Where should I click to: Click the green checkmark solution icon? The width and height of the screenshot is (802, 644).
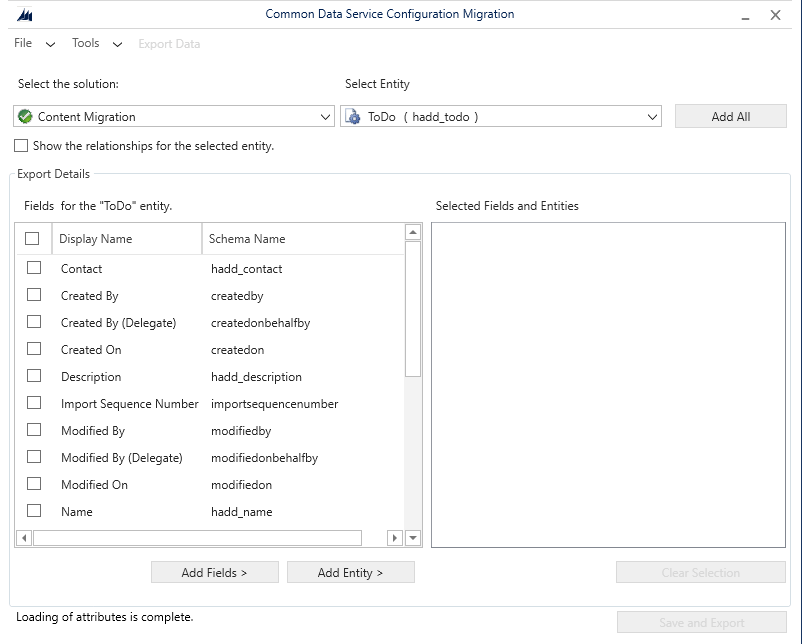pos(25,117)
